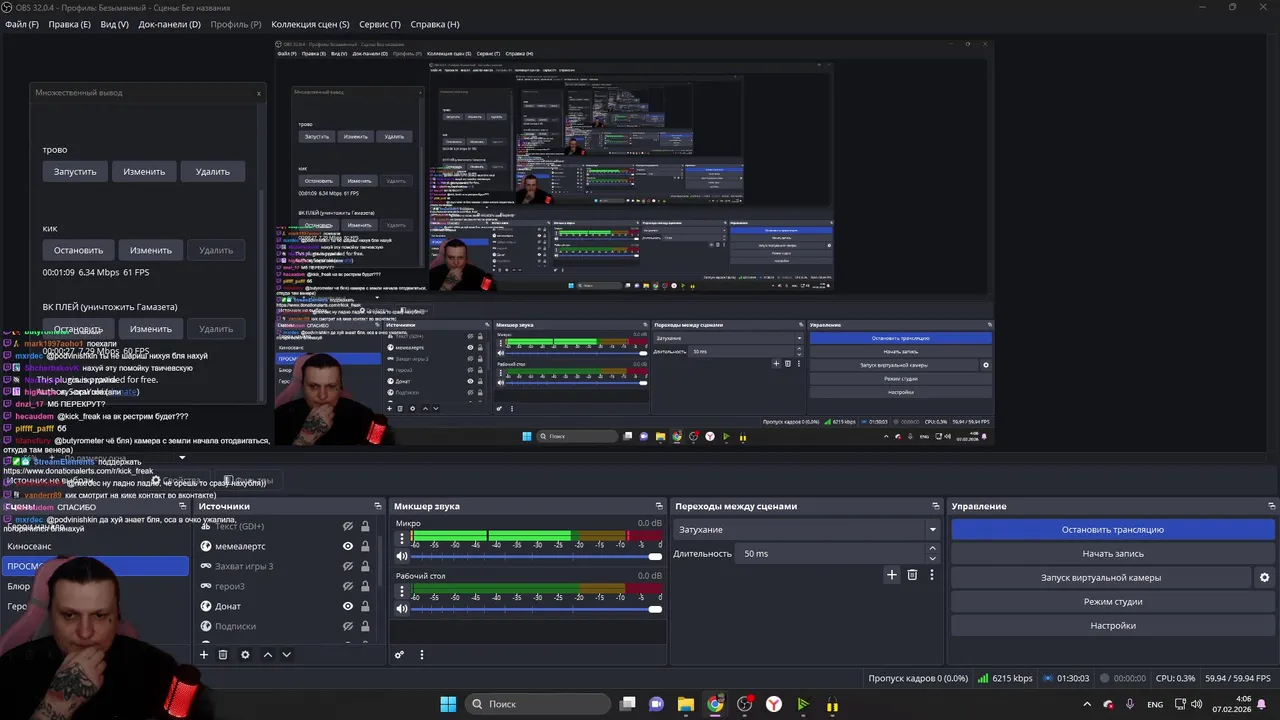Add a new source with the plus icon
The width and height of the screenshot is (1280, 720).
point(204,655)
